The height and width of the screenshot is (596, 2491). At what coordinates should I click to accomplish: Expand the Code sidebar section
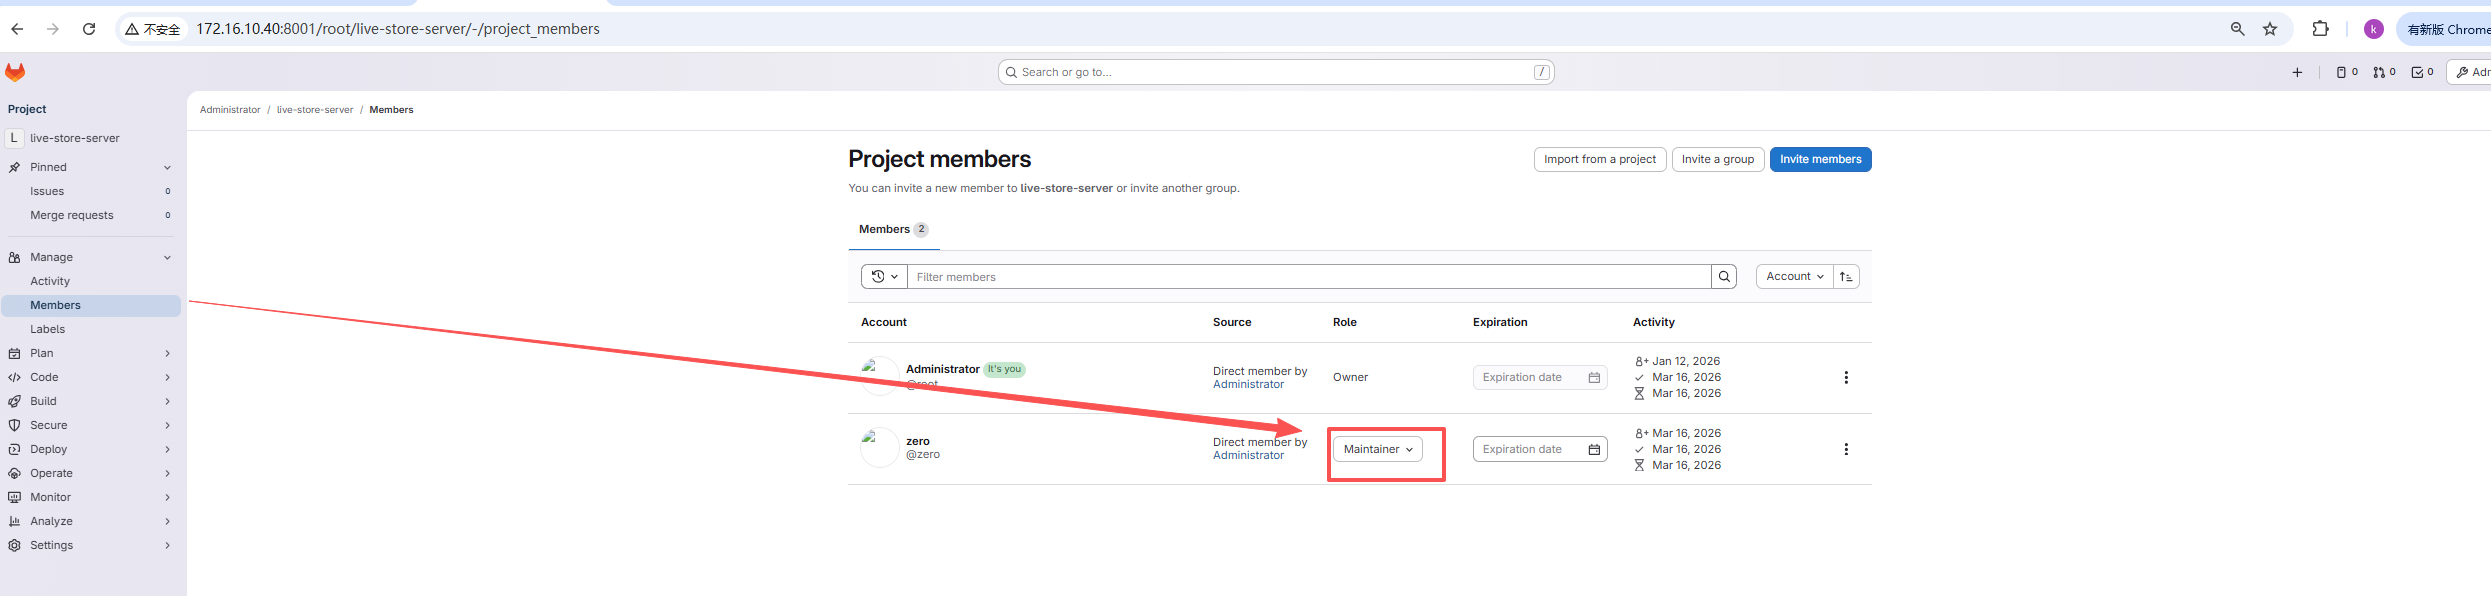coord(91,377)
